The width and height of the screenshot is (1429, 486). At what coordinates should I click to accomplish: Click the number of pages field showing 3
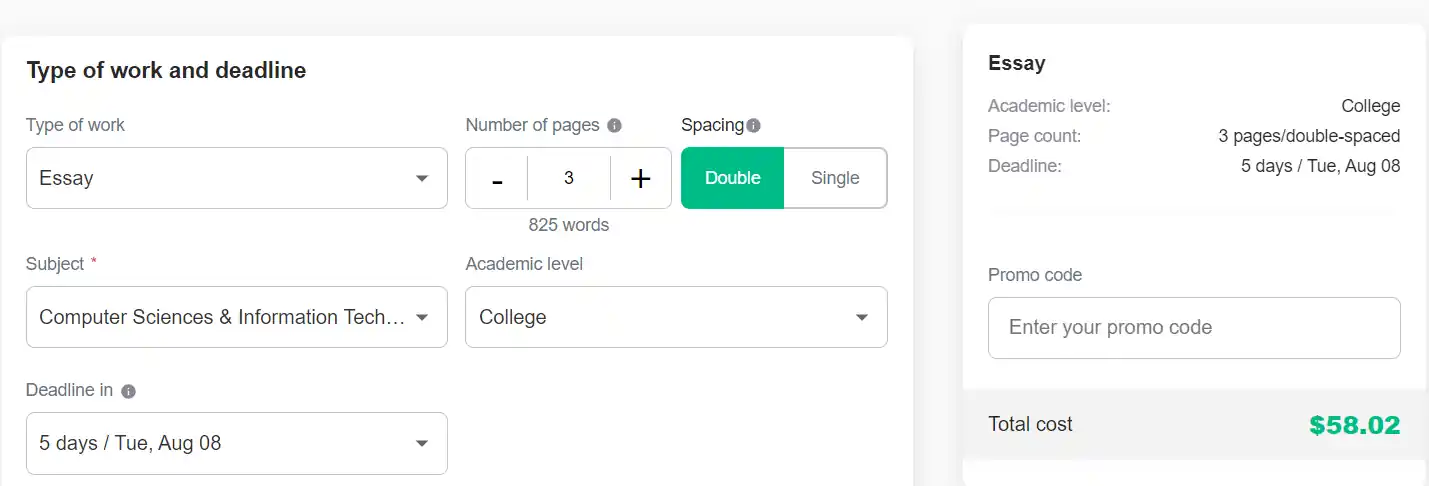pos(568,178)
